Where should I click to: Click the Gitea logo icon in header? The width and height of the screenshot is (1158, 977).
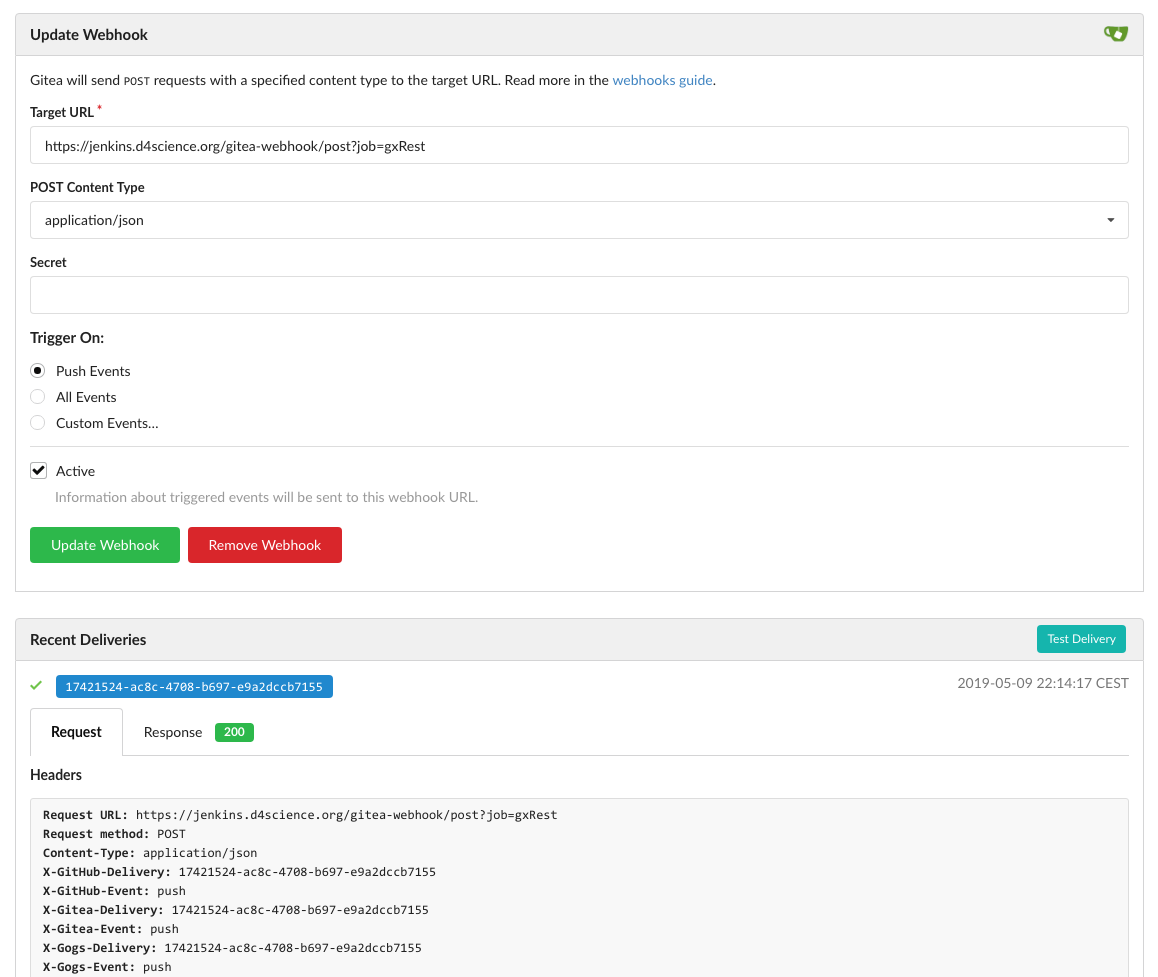point(1115,34)
